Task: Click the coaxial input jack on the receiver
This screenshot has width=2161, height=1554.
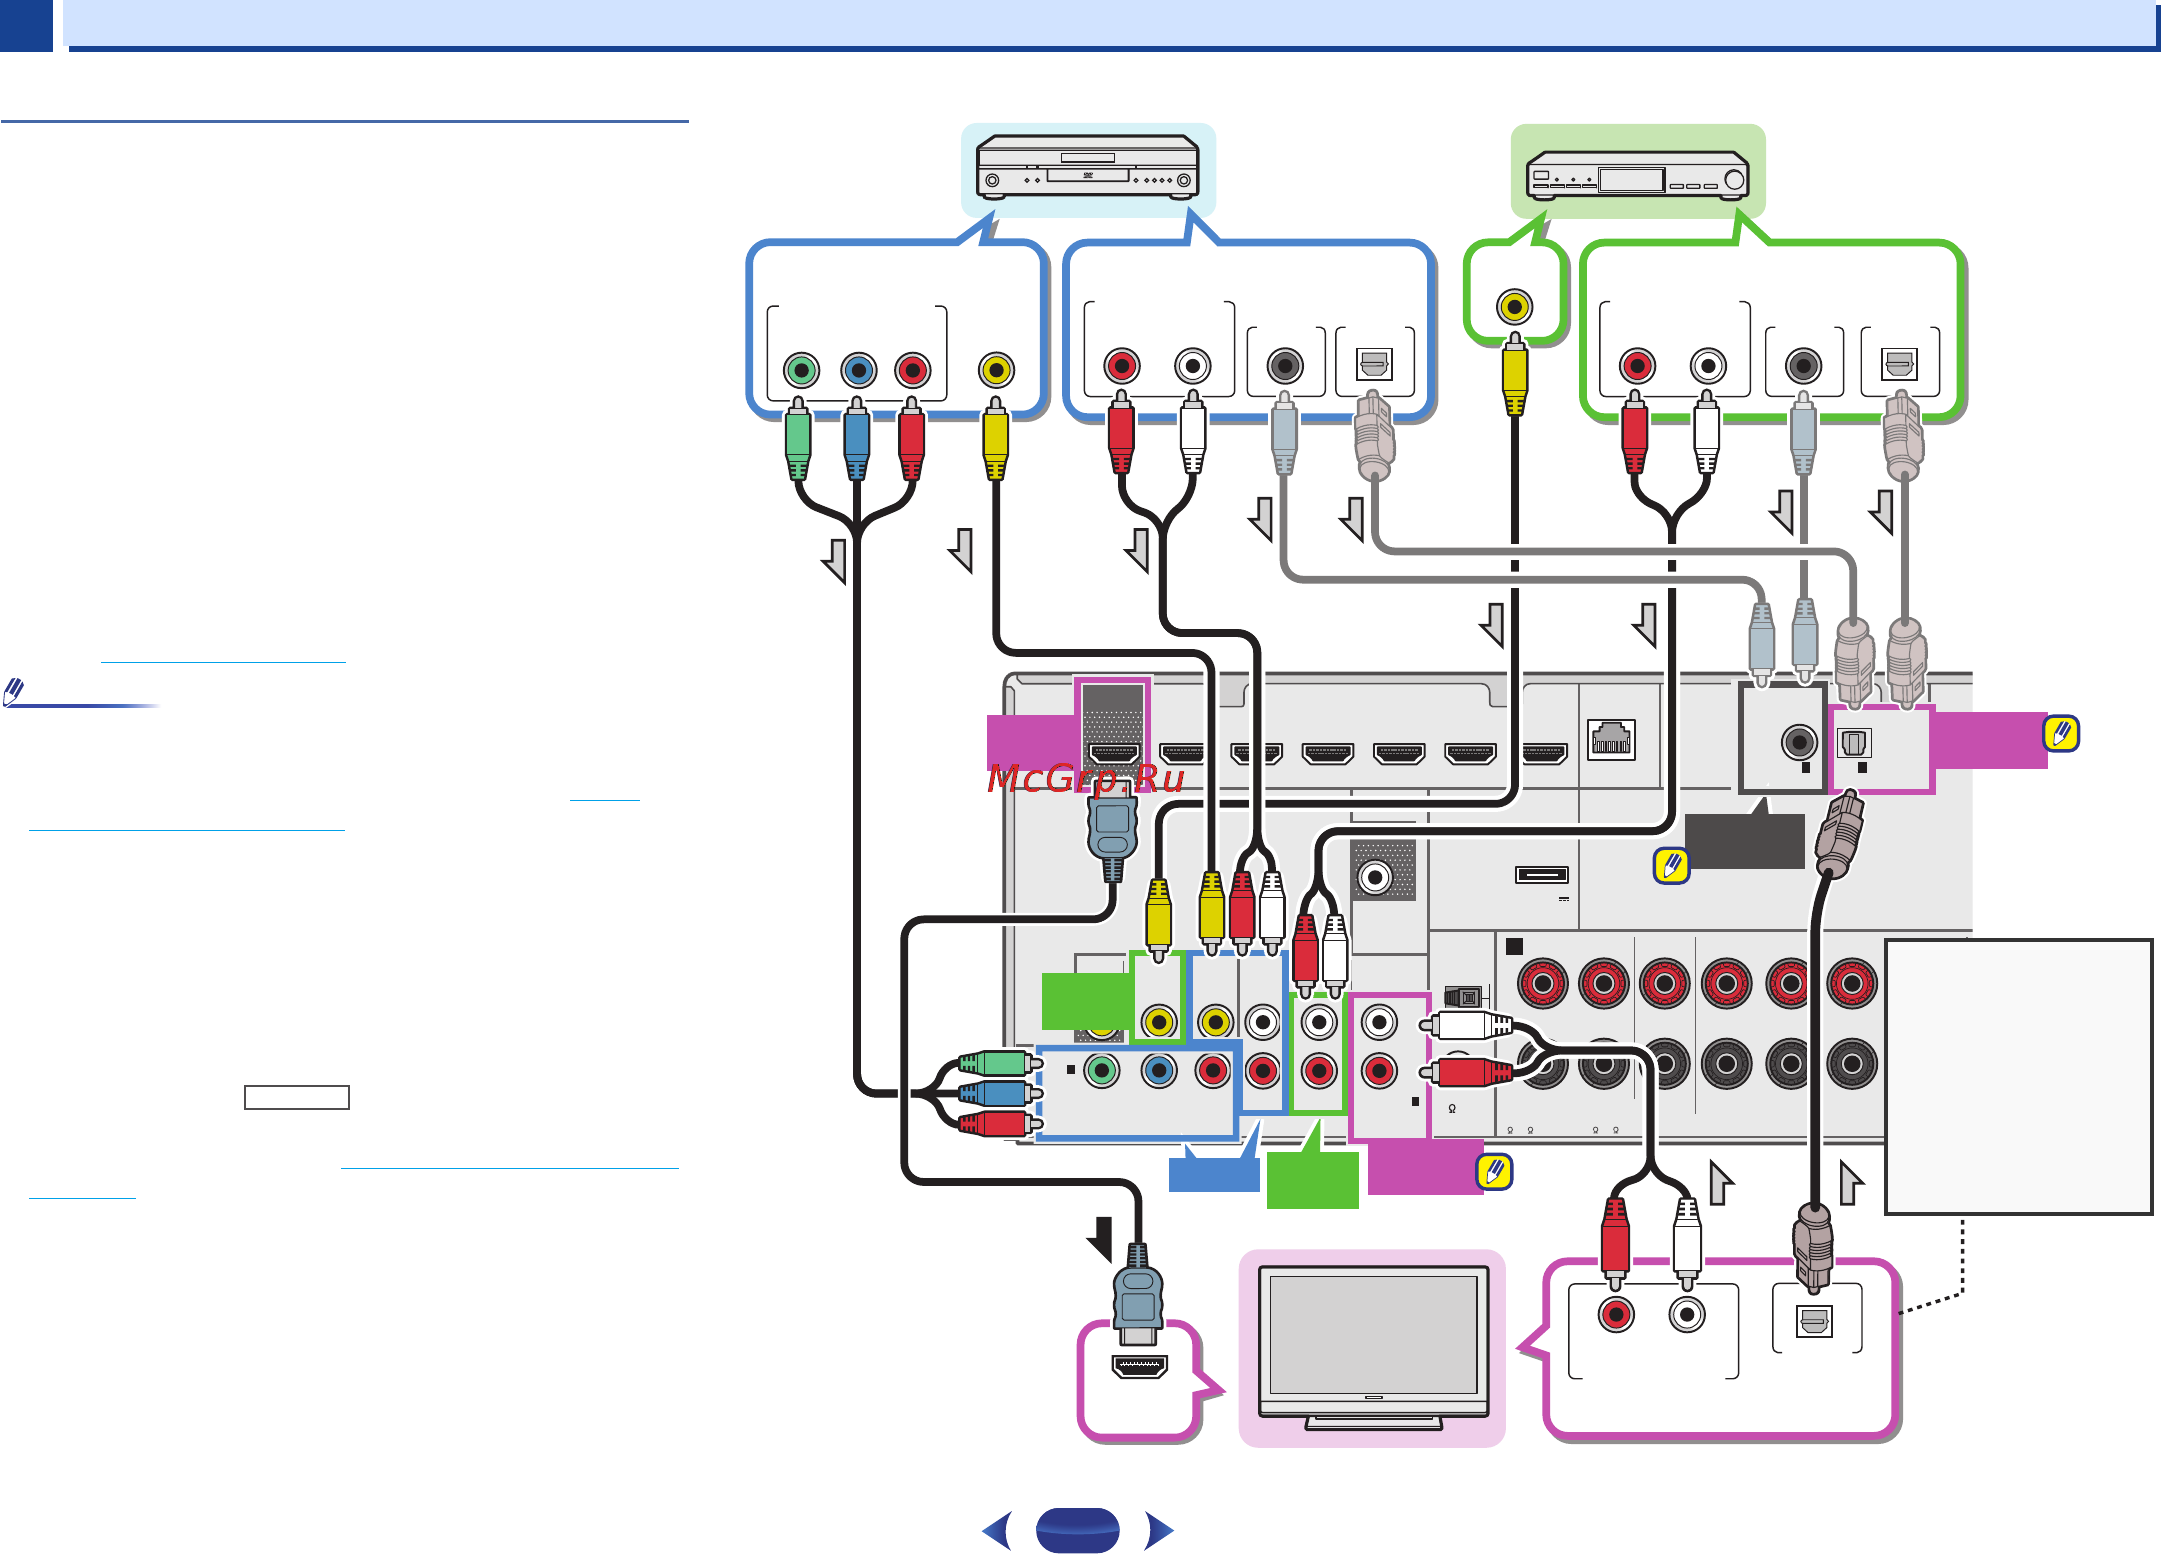Action: pyautogui.click(x=1800, y=742)
